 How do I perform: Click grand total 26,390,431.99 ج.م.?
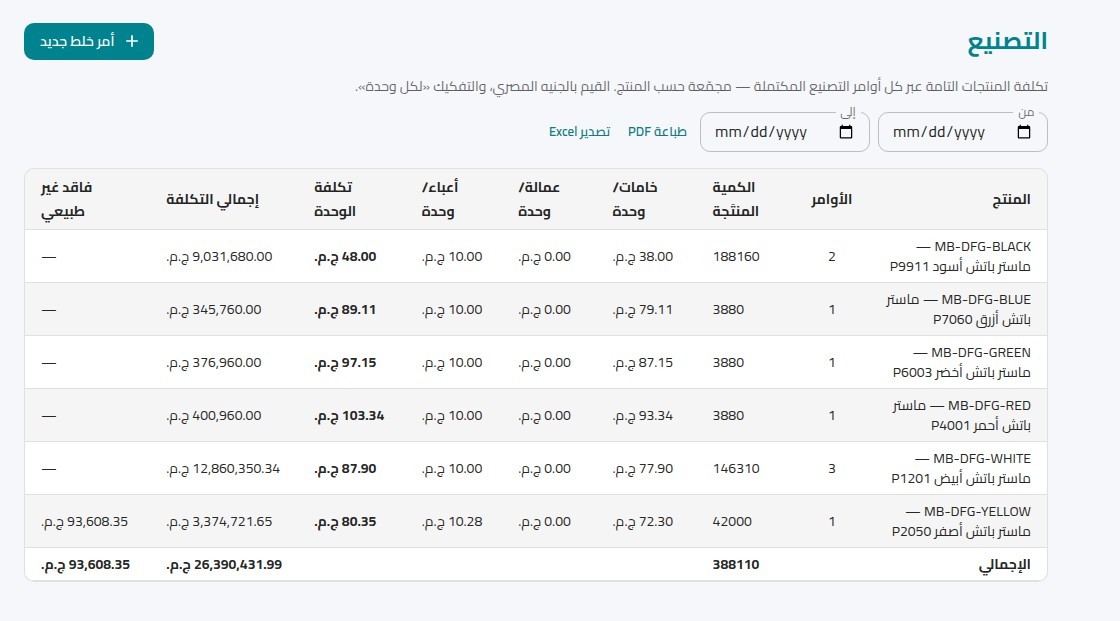pos(224,565)
